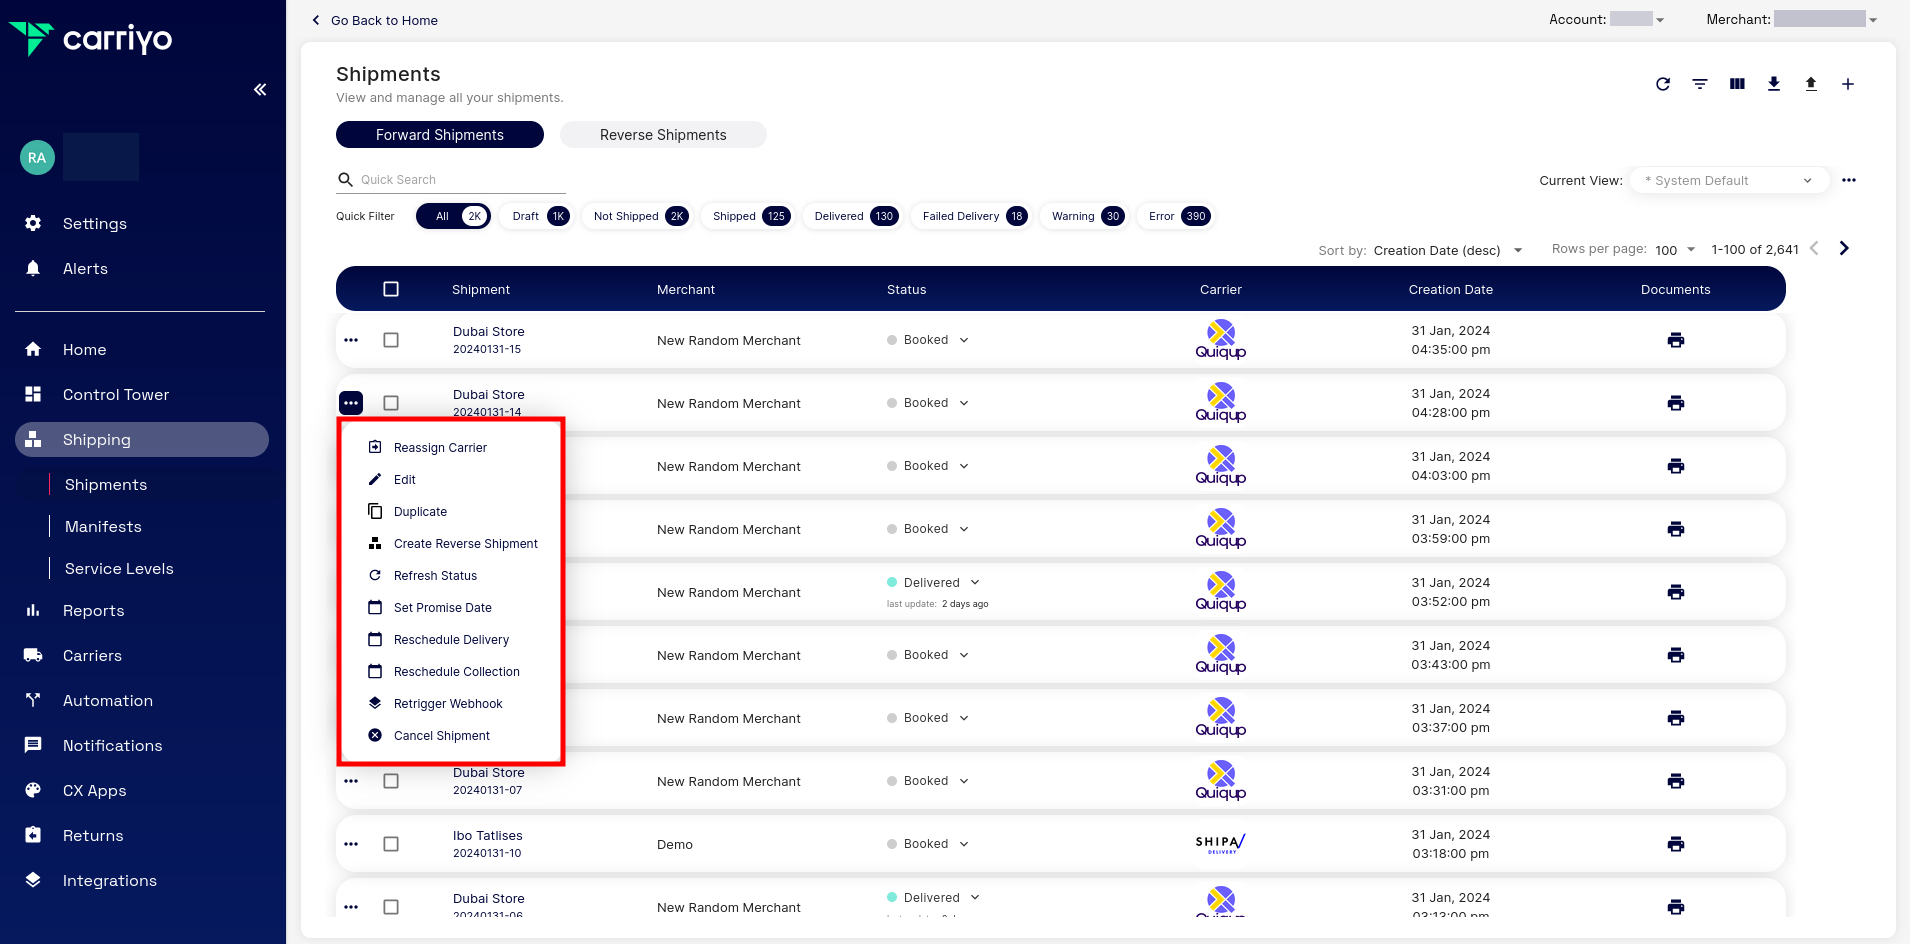Viewport: 1910px width, 944px height.
Task: Close the active row actions menu button
Action: coord(351,403)
